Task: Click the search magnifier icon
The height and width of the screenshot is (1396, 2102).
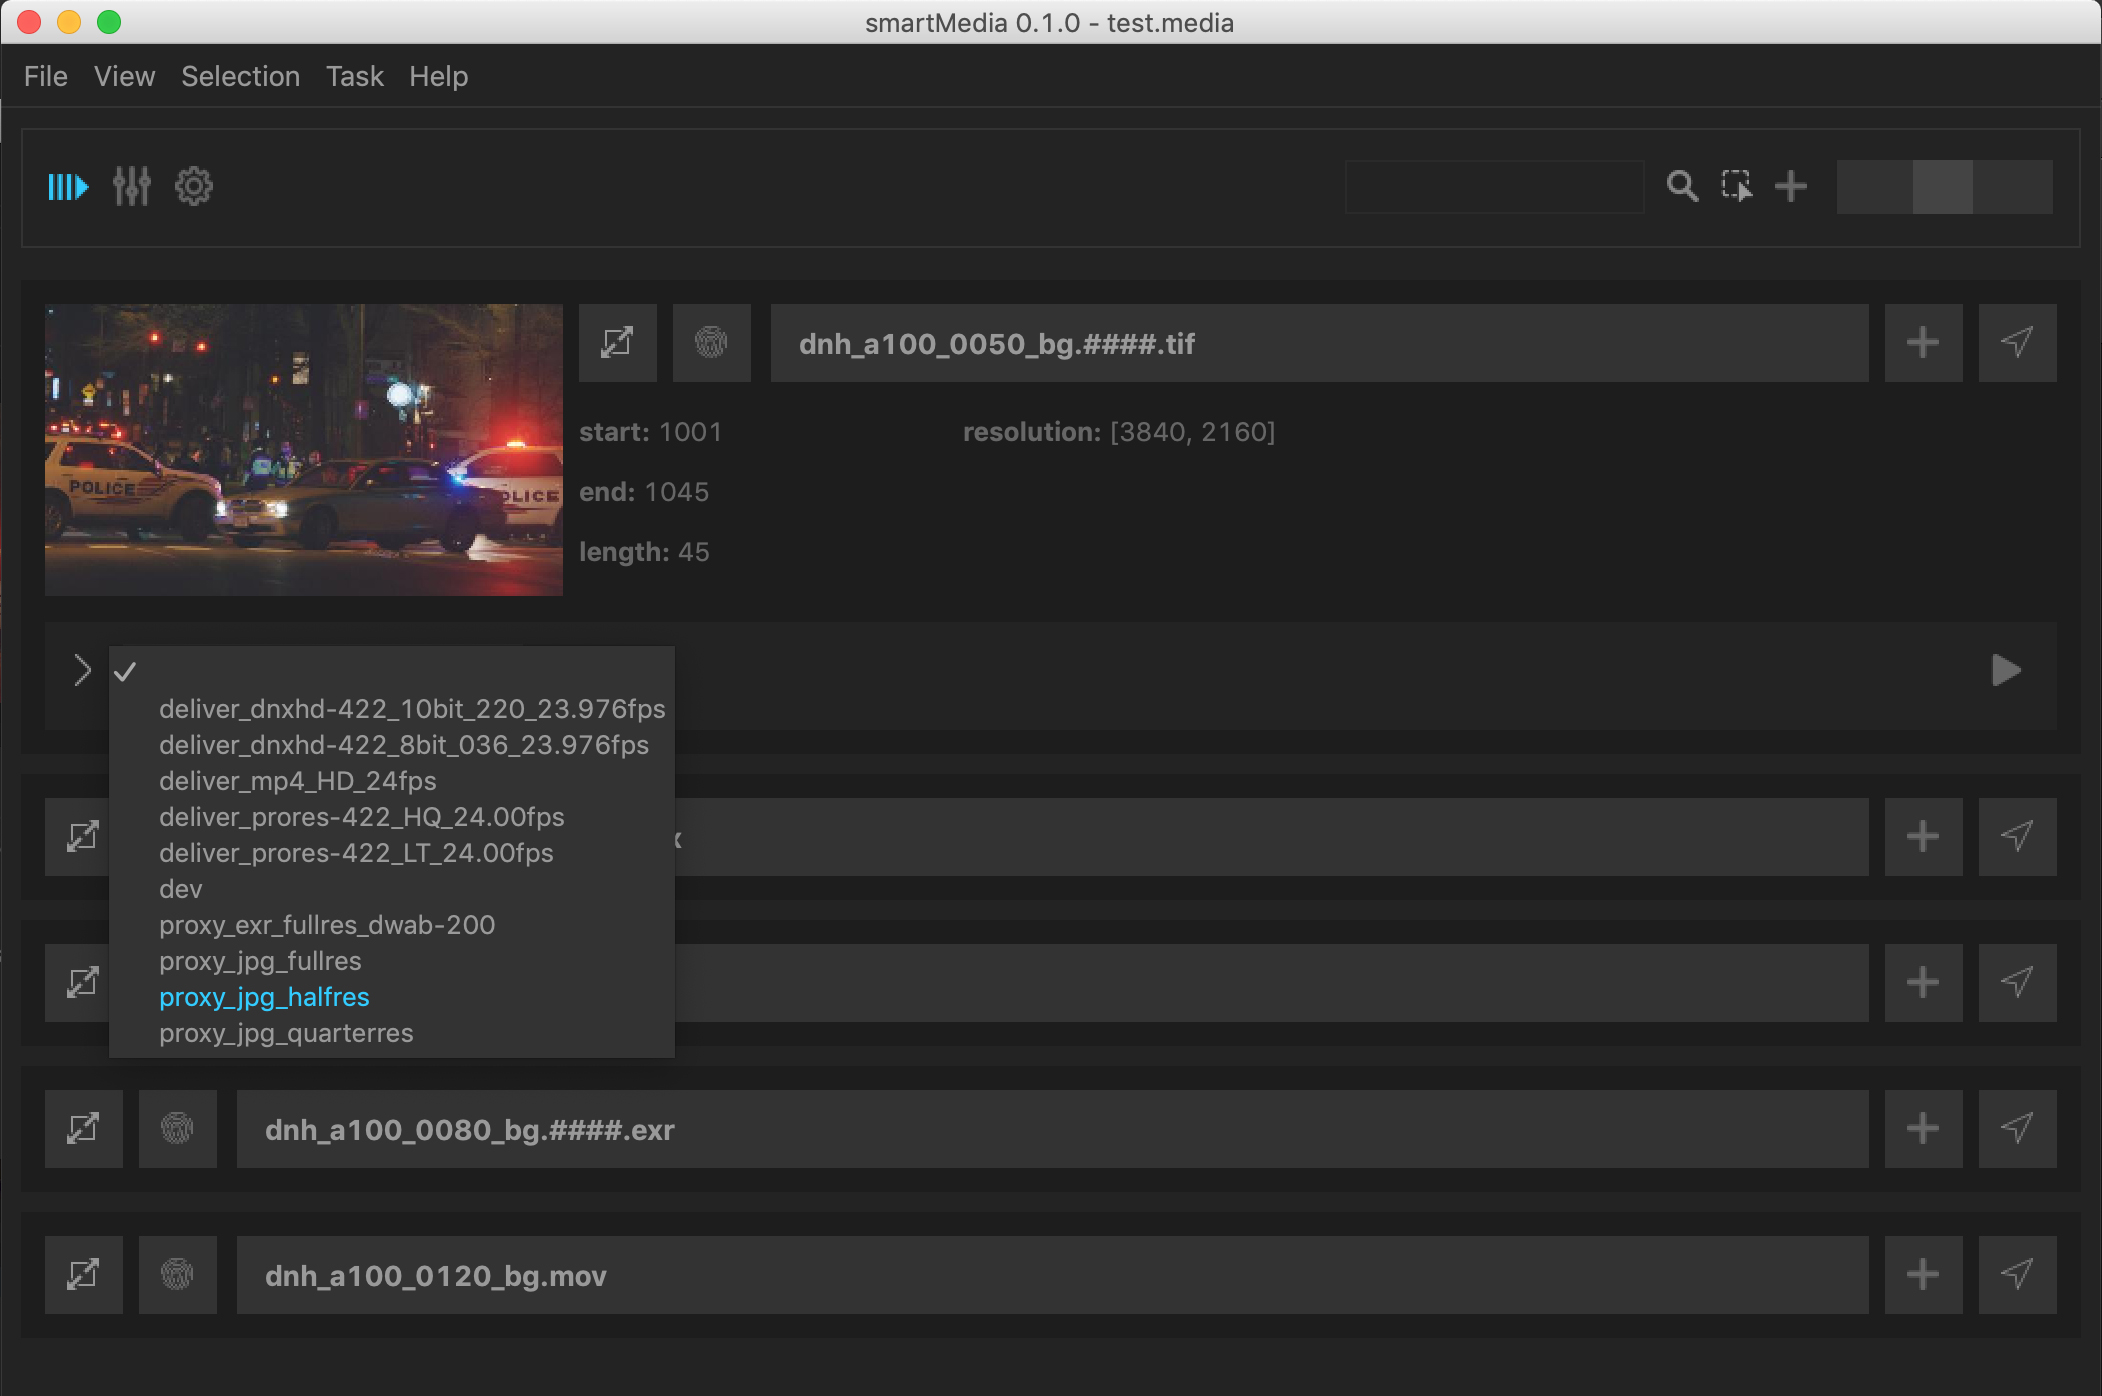Action: point(1682,186)
